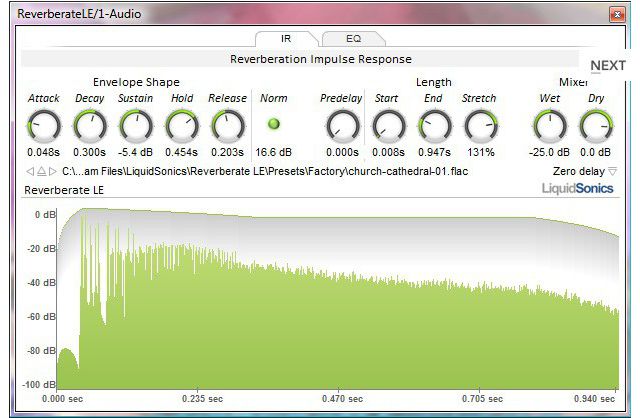Click the 0.947s End value
The image size is (640, 418).
point(434,152)
